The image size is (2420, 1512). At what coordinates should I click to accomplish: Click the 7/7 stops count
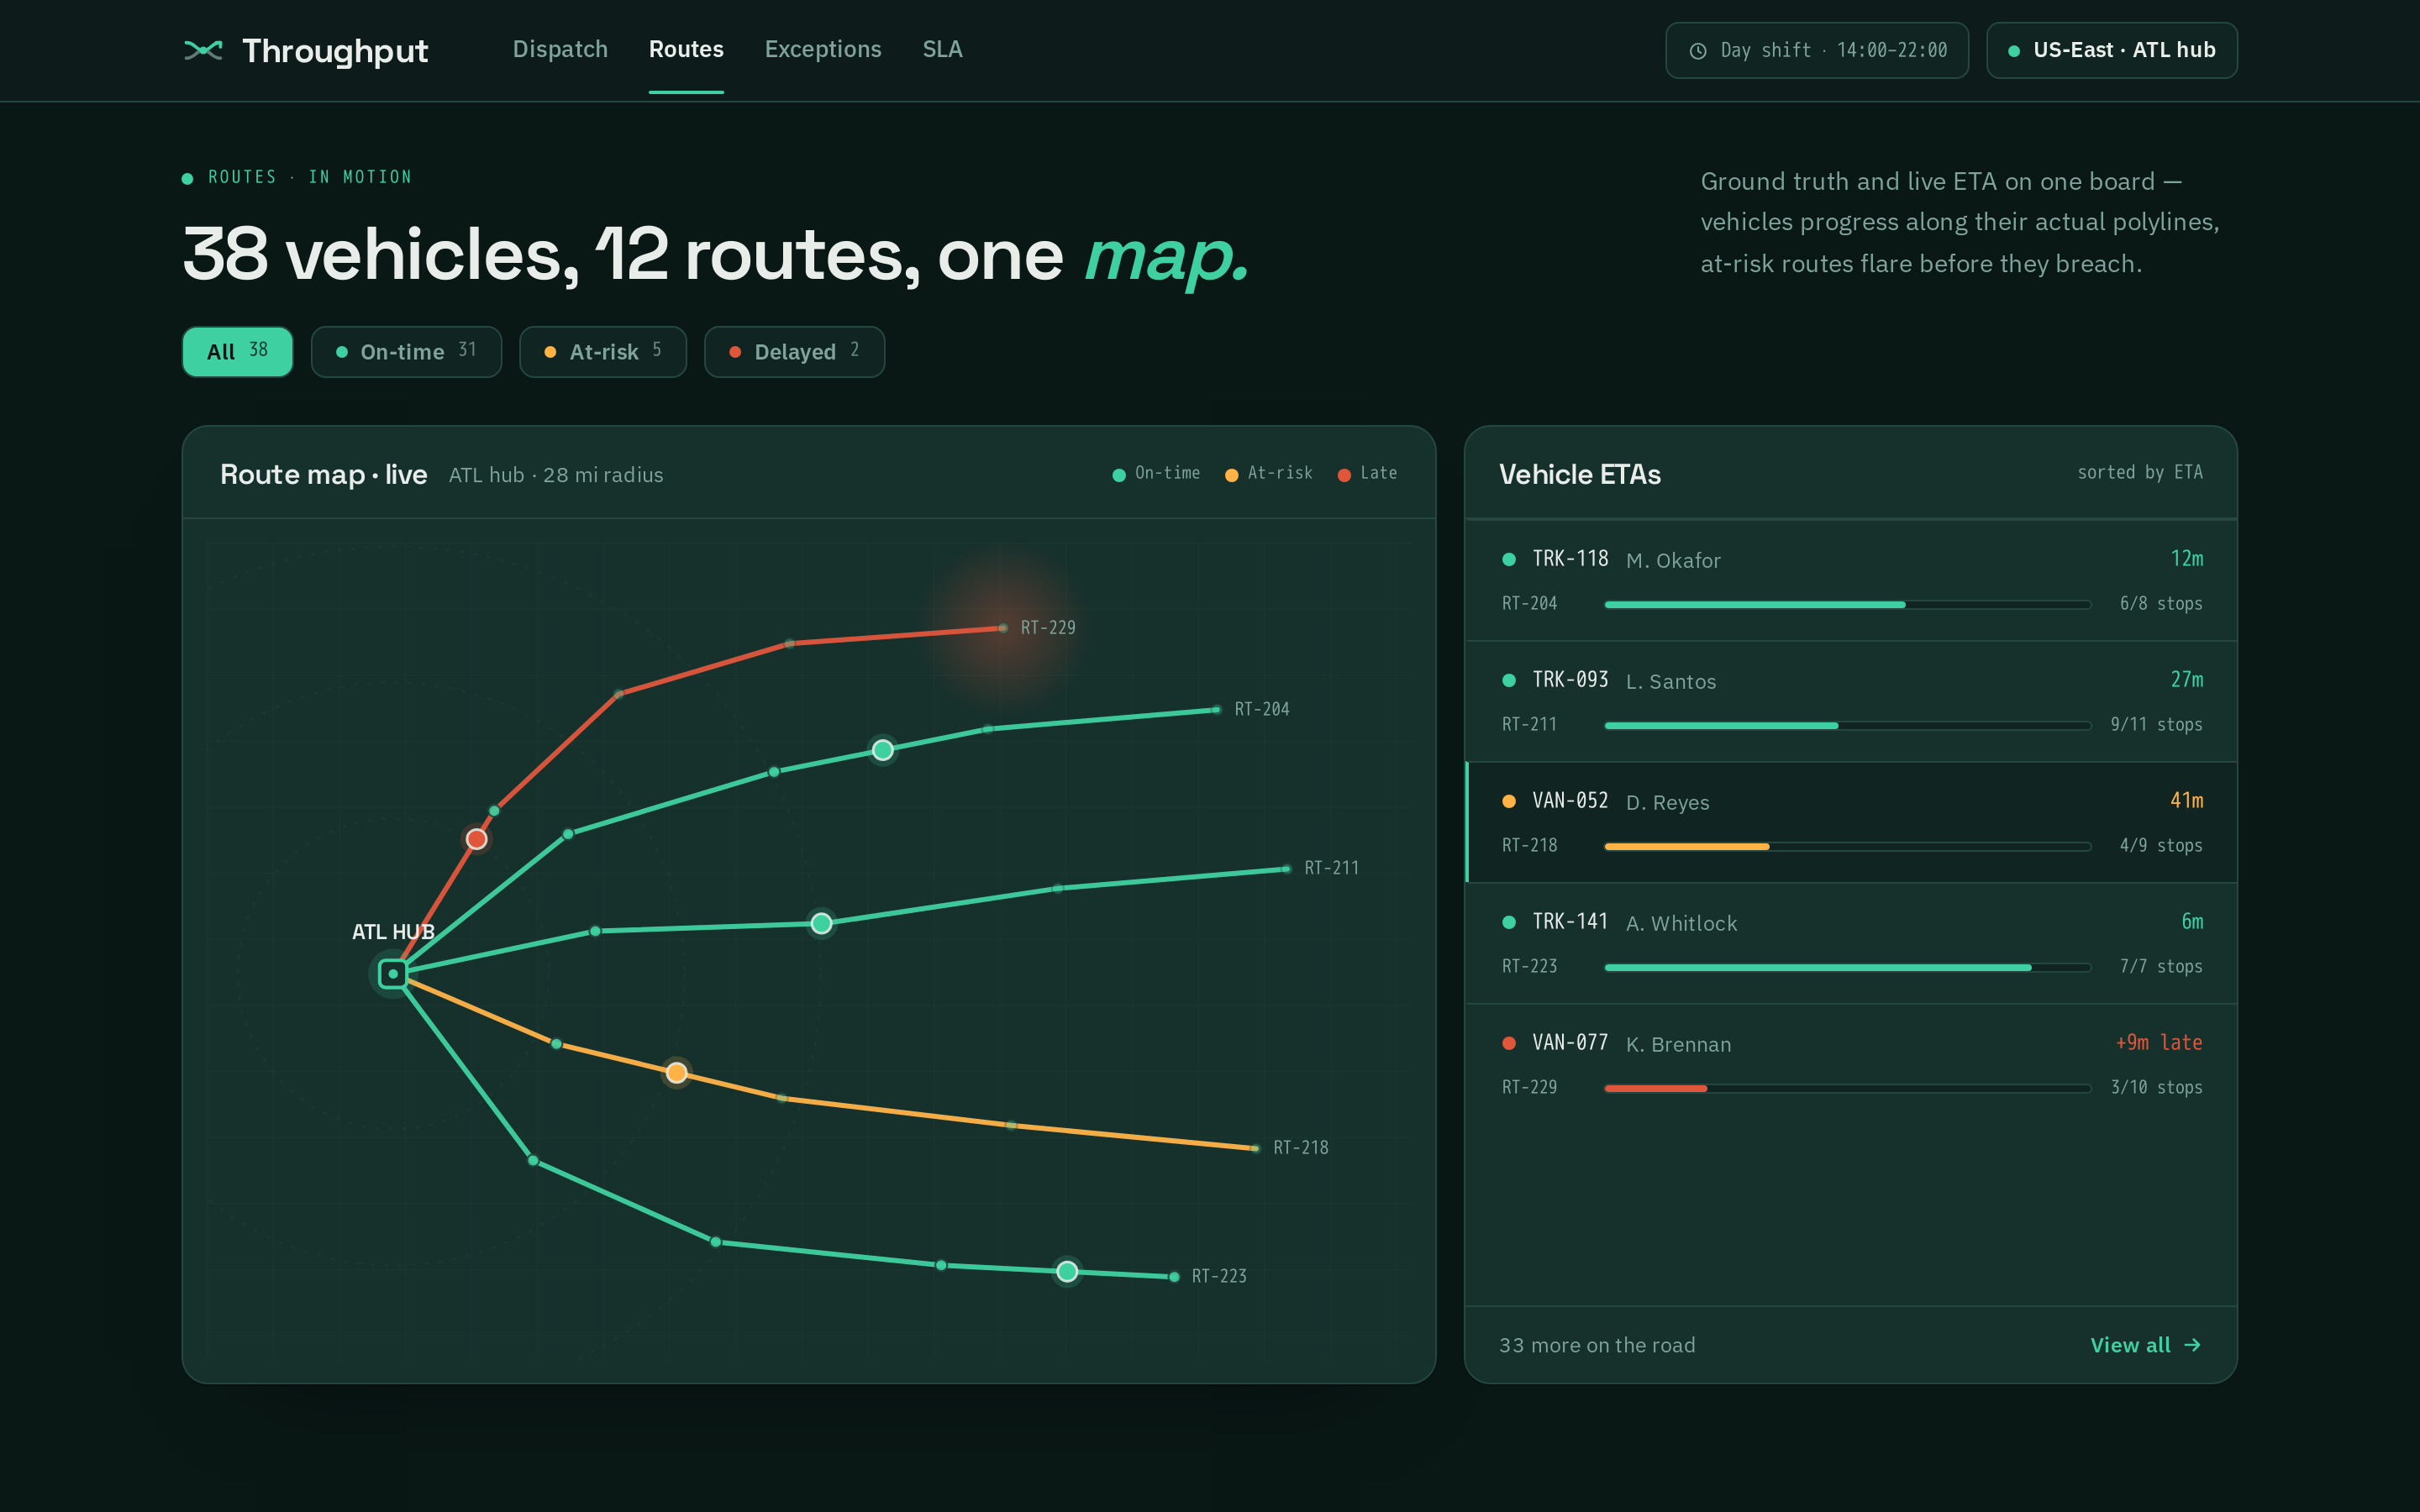(2161, 966)
